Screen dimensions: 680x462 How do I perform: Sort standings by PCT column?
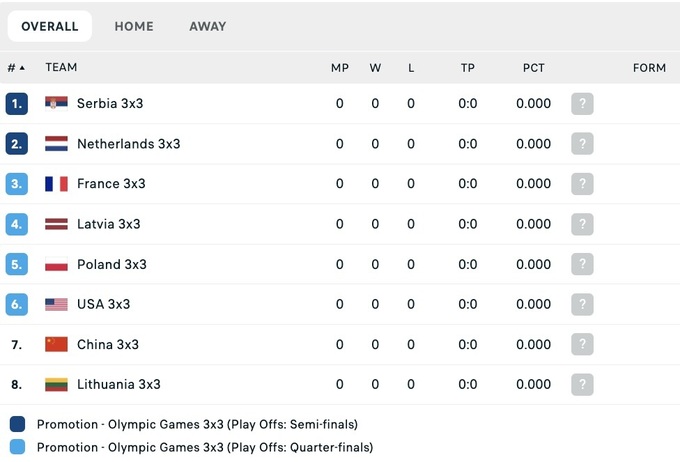(533, 68)
